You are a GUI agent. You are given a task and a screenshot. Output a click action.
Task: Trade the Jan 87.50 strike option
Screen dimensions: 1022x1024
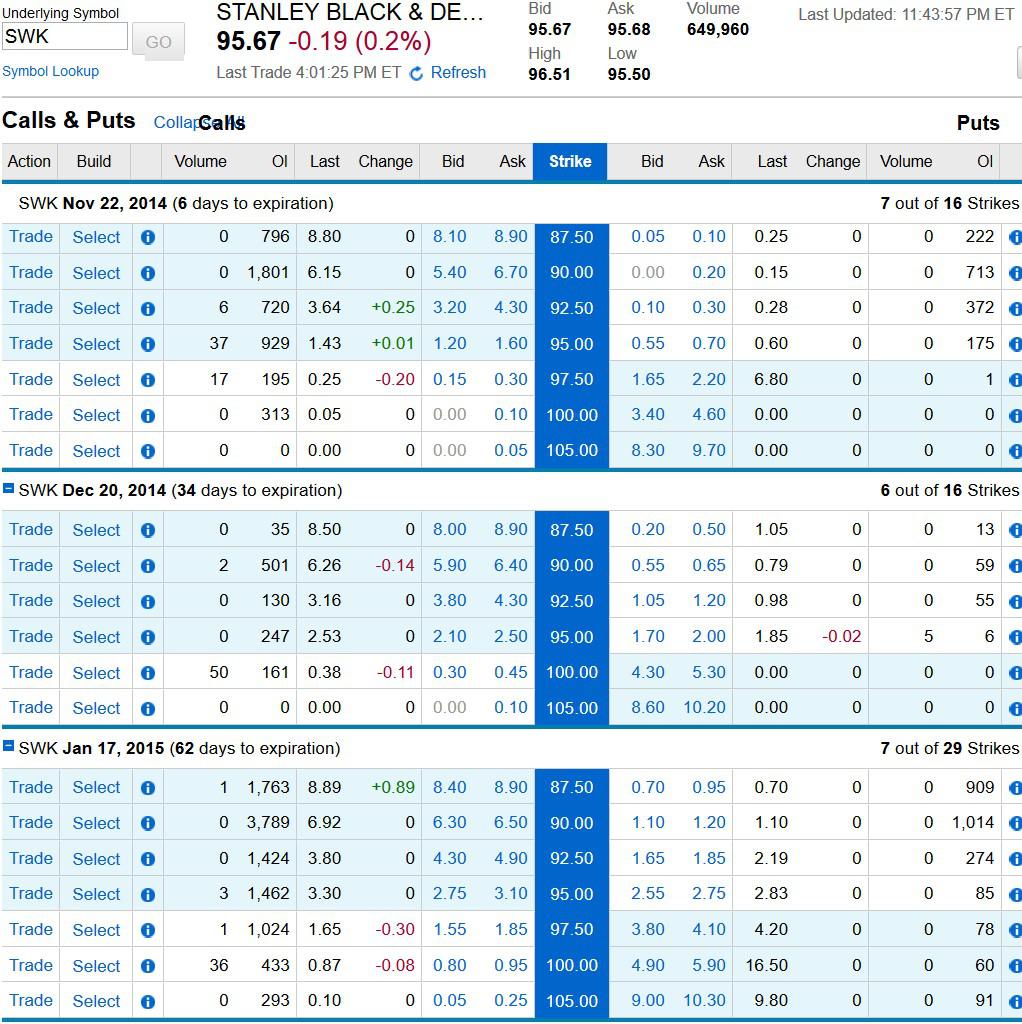tap(30, 787)
